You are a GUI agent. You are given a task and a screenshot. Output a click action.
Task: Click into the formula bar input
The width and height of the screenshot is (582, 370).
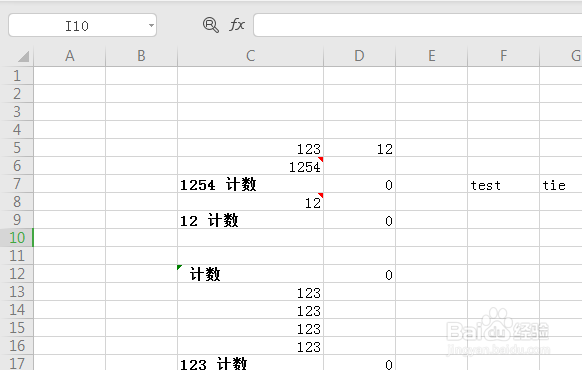418,26
